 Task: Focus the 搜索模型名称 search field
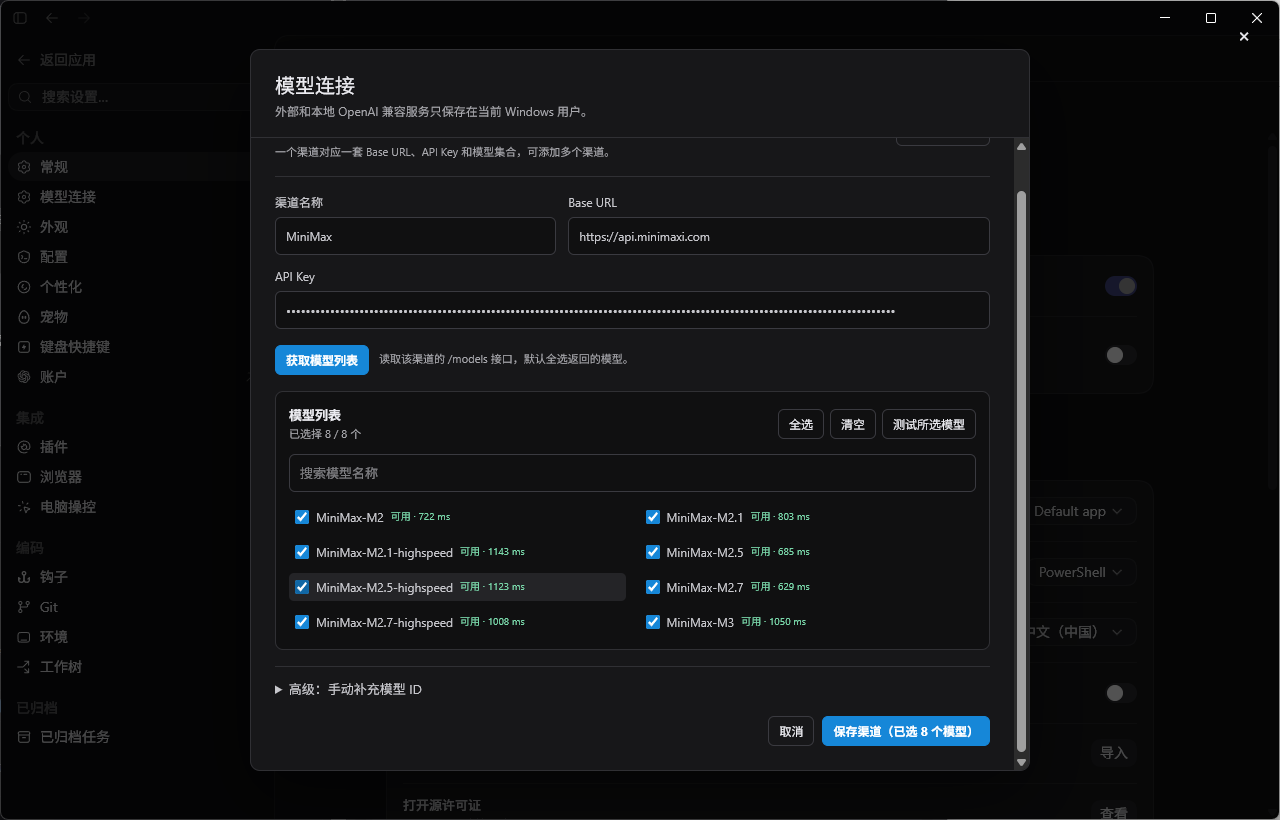click(x=632, y=473)
